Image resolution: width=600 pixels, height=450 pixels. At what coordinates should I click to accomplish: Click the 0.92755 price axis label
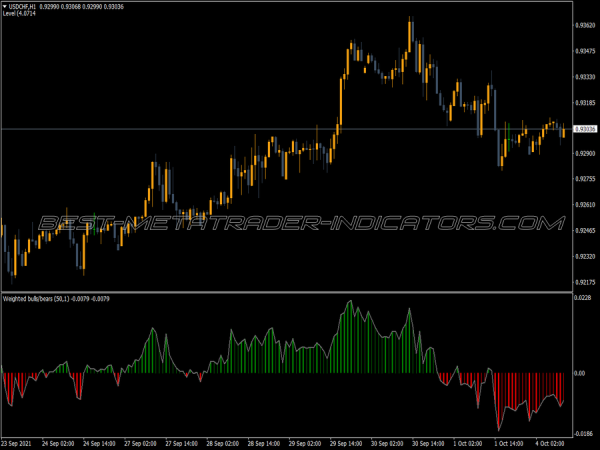(x=585, y=179)
